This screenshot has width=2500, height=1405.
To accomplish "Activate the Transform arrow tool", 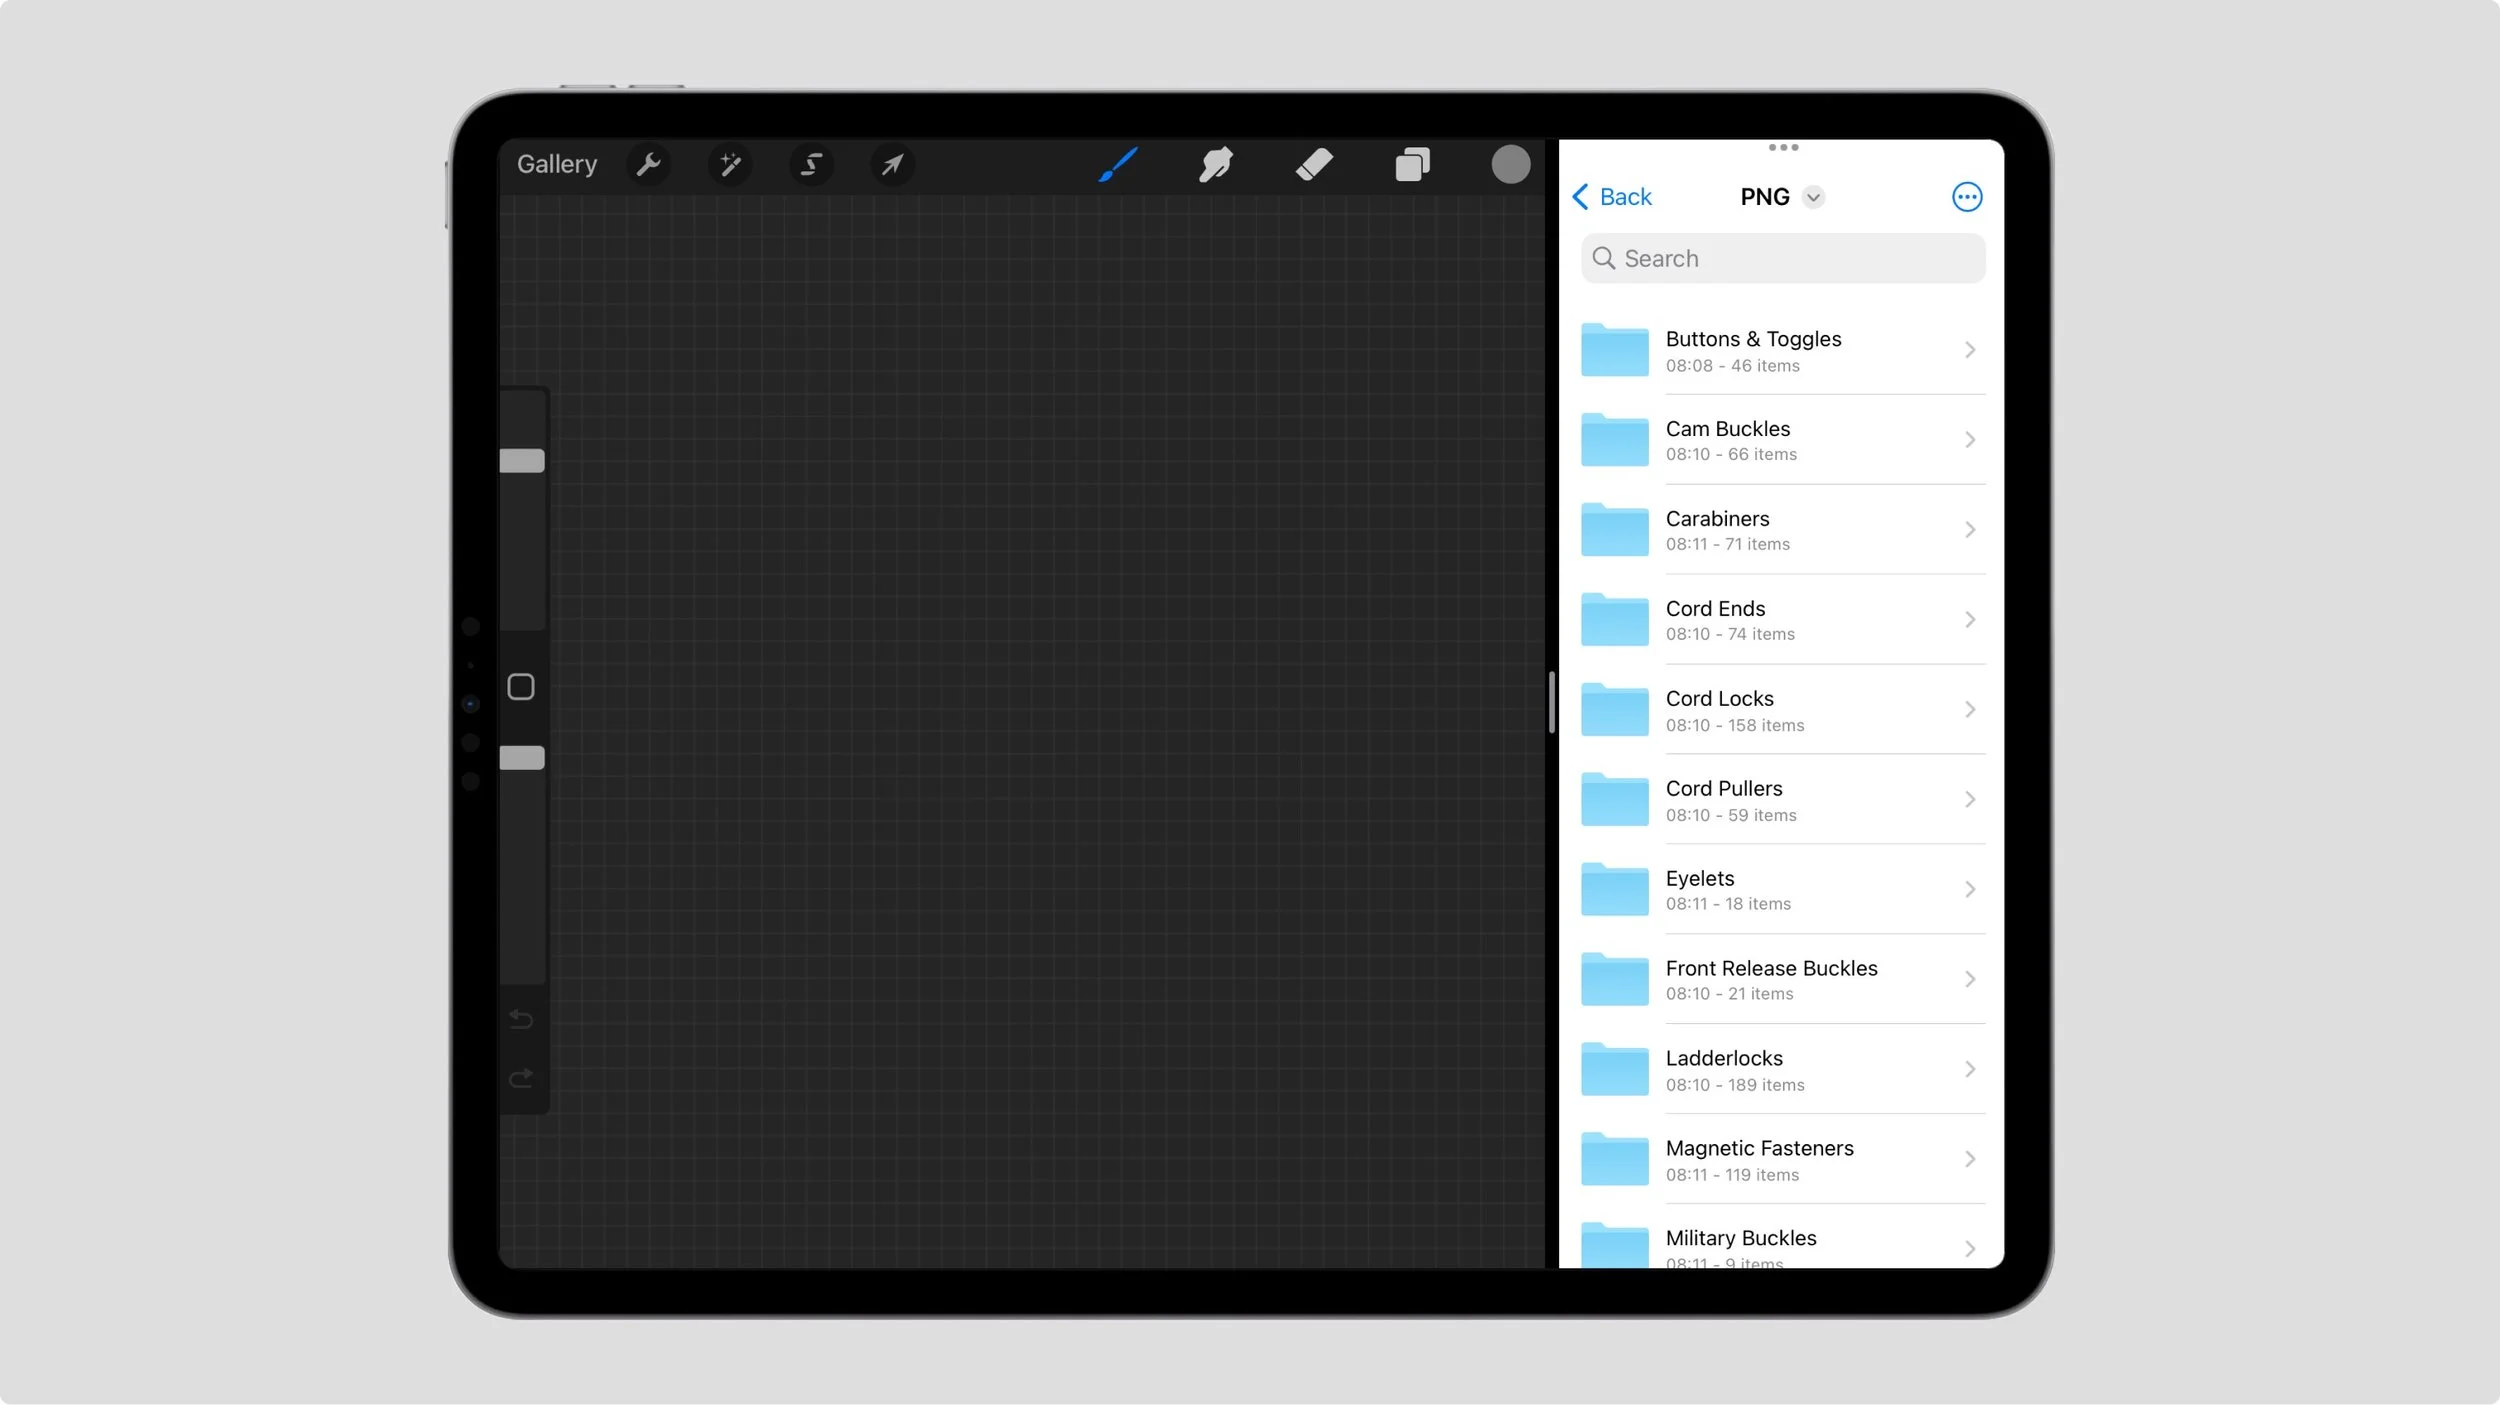I will pos(892,164).
